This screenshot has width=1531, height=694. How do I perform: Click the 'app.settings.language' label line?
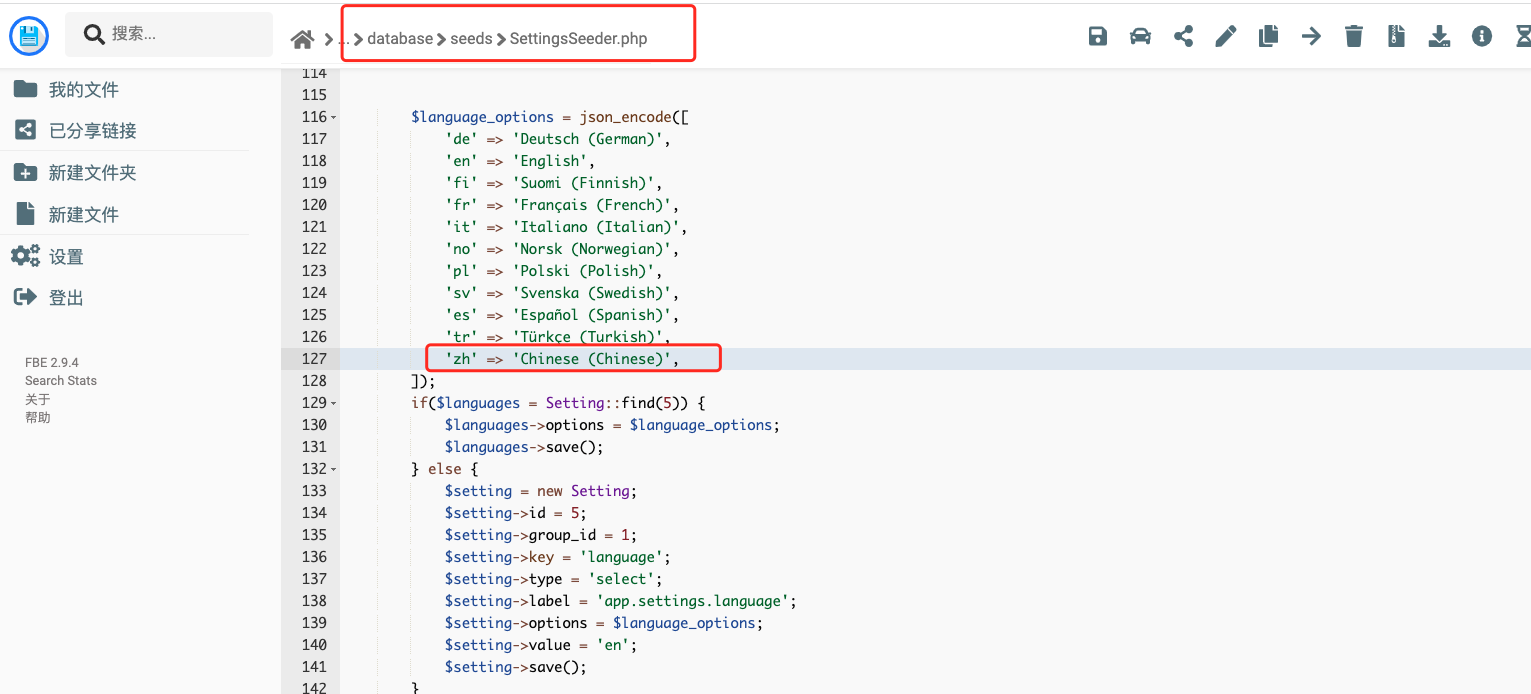click(x=620, y=601)
